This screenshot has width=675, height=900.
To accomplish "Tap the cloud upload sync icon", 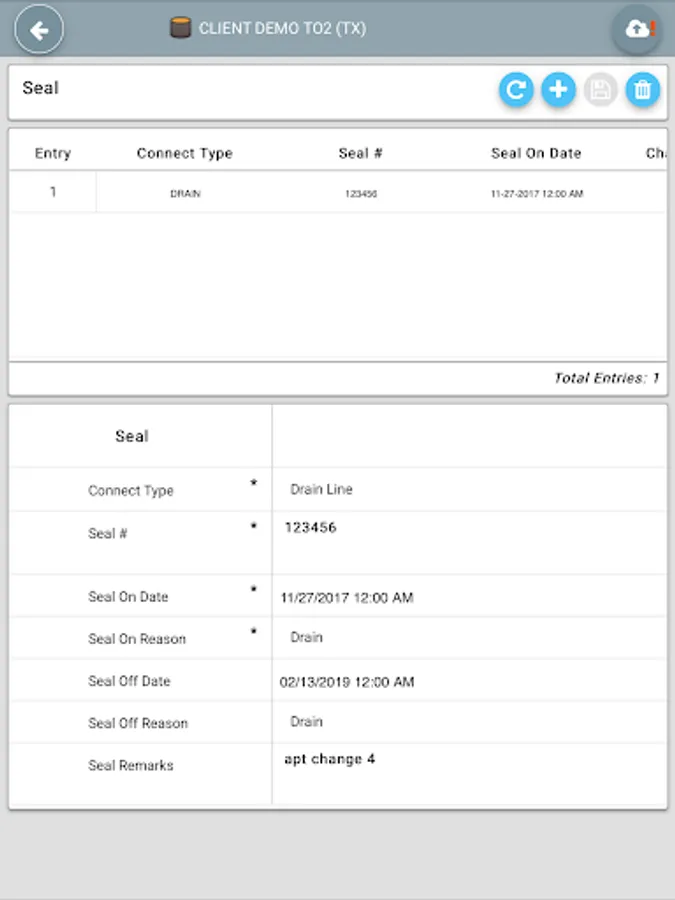I will (637, 29).
